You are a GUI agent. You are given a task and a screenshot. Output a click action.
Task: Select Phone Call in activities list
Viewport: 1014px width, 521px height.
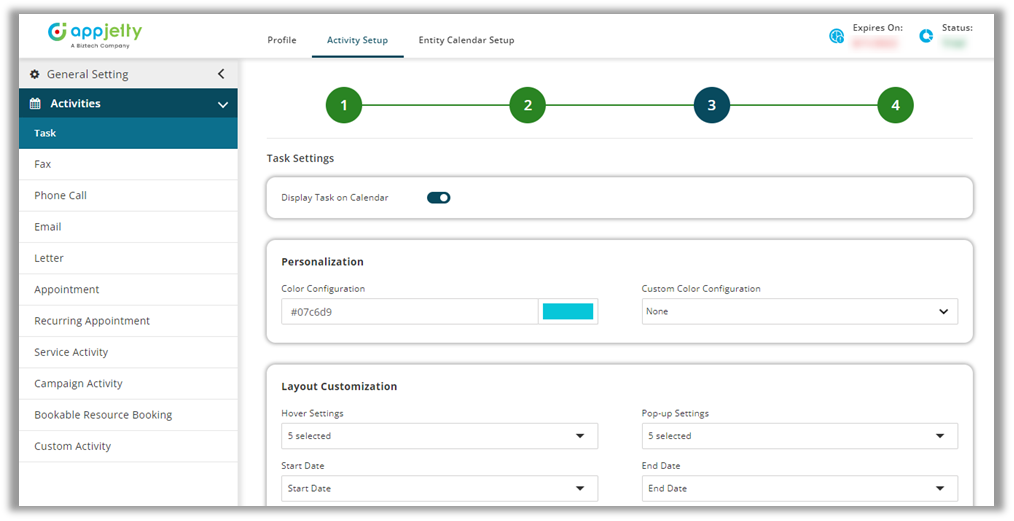[x=61, y=196]
